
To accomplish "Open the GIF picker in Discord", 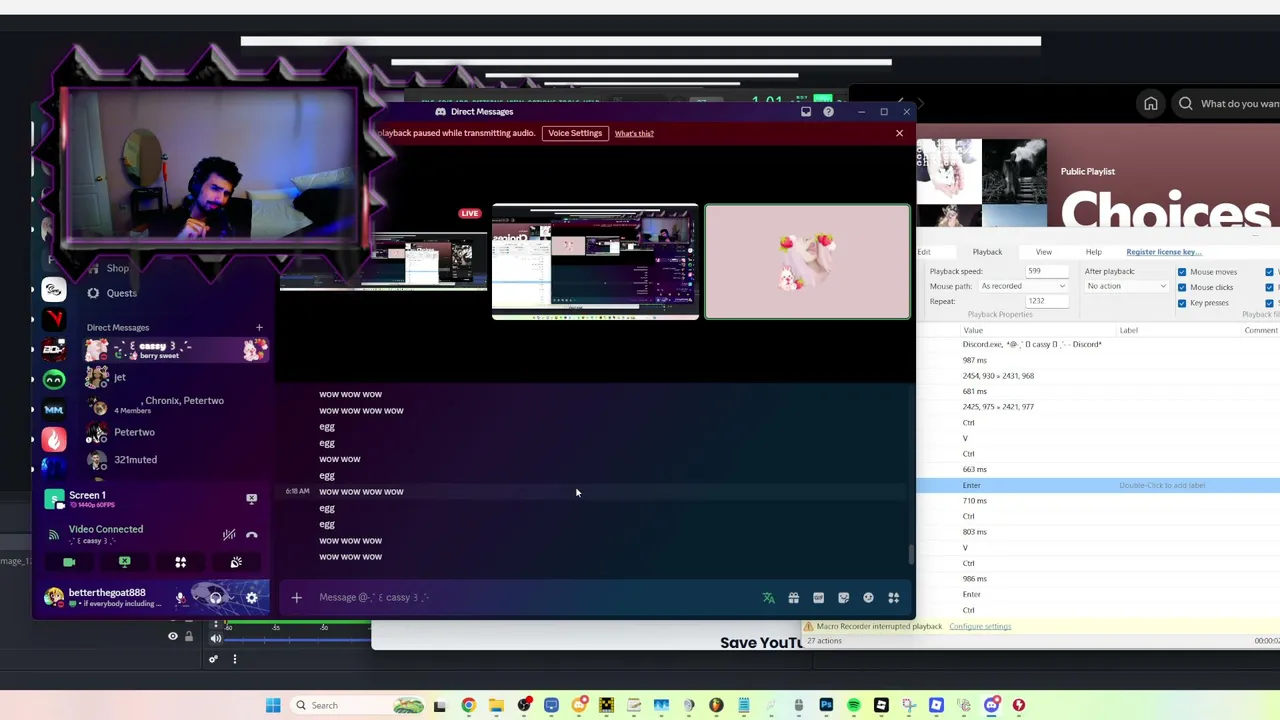I will coord(818,598).
